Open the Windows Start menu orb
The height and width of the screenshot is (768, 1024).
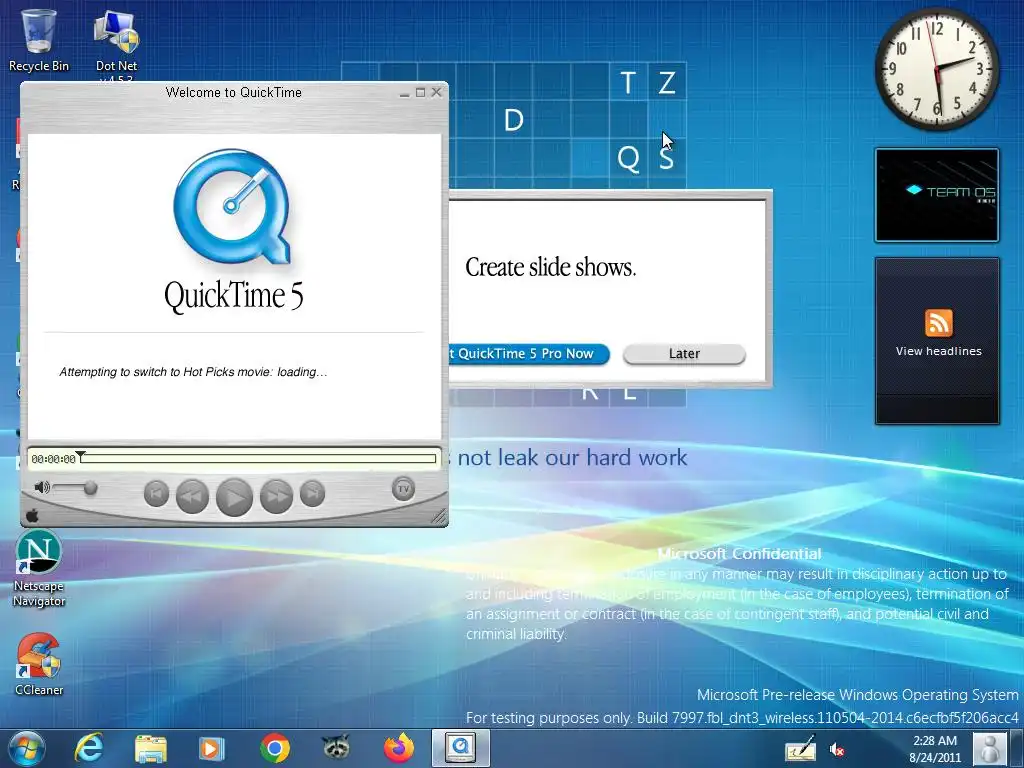26,748
